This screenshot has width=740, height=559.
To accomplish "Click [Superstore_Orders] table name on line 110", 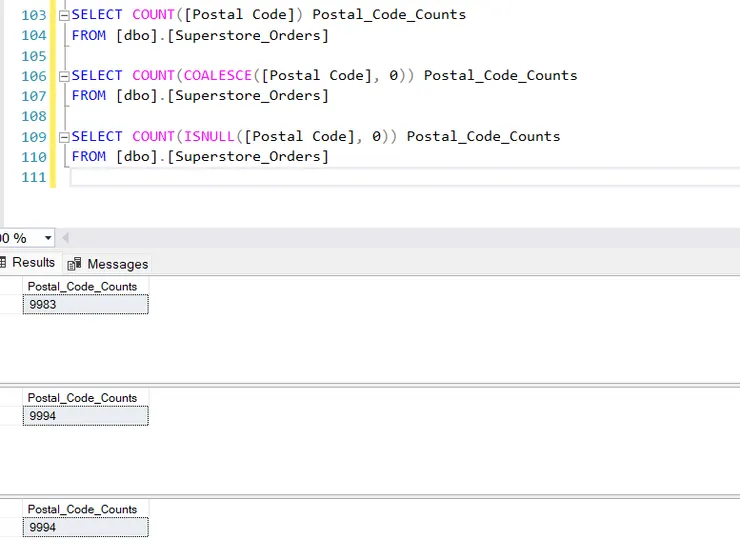I will pyautogui.click(x=248, y=156).
